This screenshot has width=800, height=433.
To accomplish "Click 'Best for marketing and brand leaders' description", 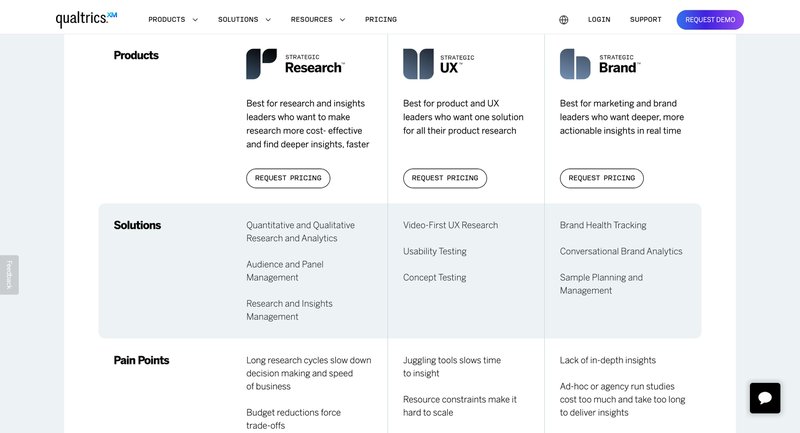I will click(622, 117).
